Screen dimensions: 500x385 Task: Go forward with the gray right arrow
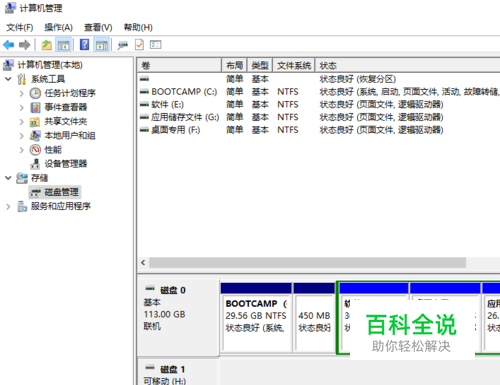coord(25,45)
